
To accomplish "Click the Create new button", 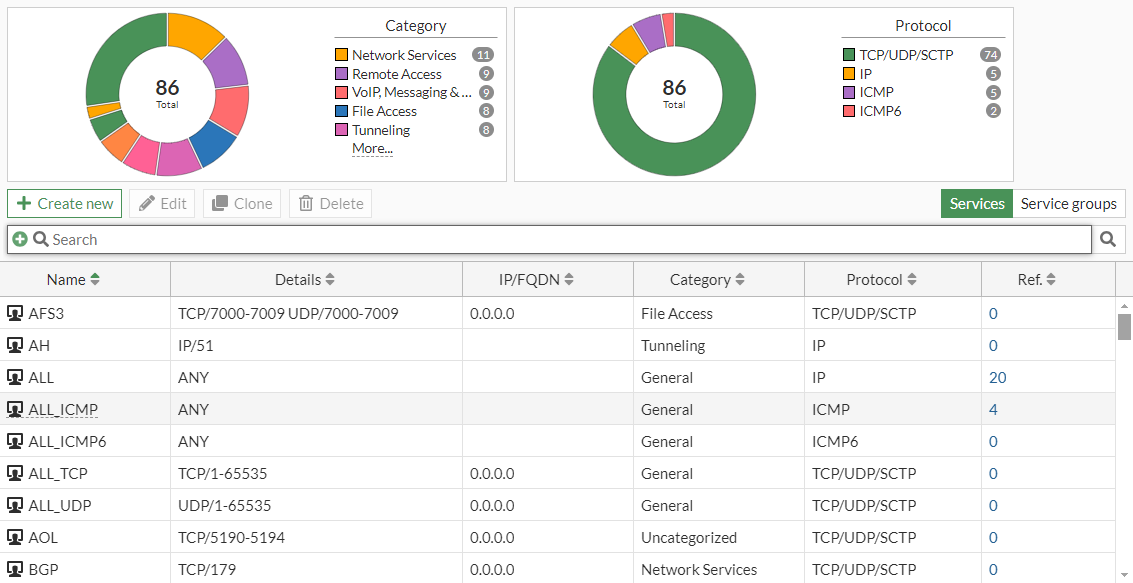I will point(65,204).
